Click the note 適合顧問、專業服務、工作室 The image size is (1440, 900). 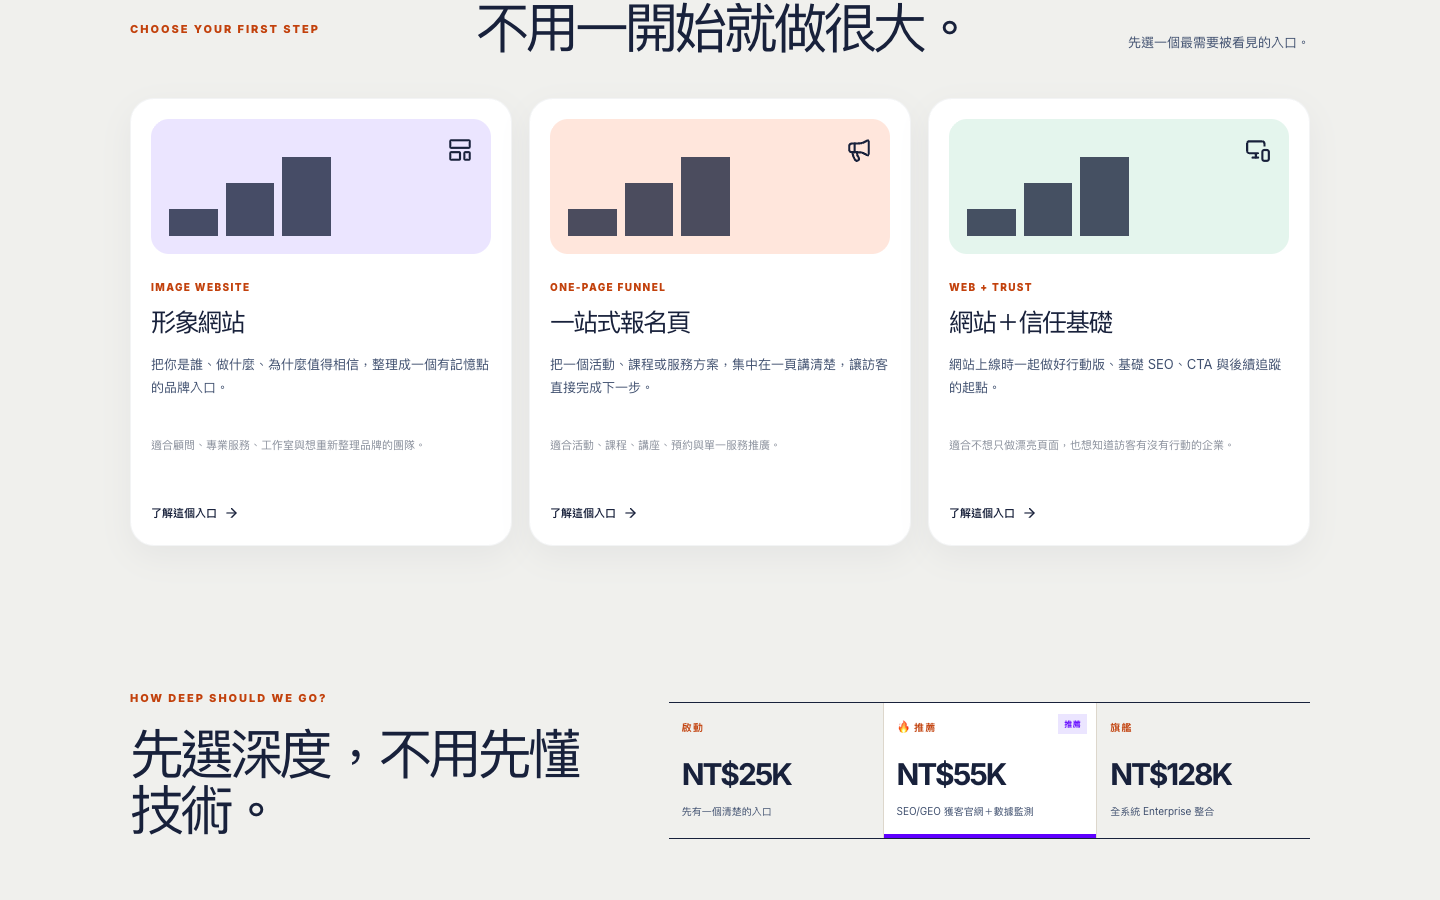click(288, 445)
